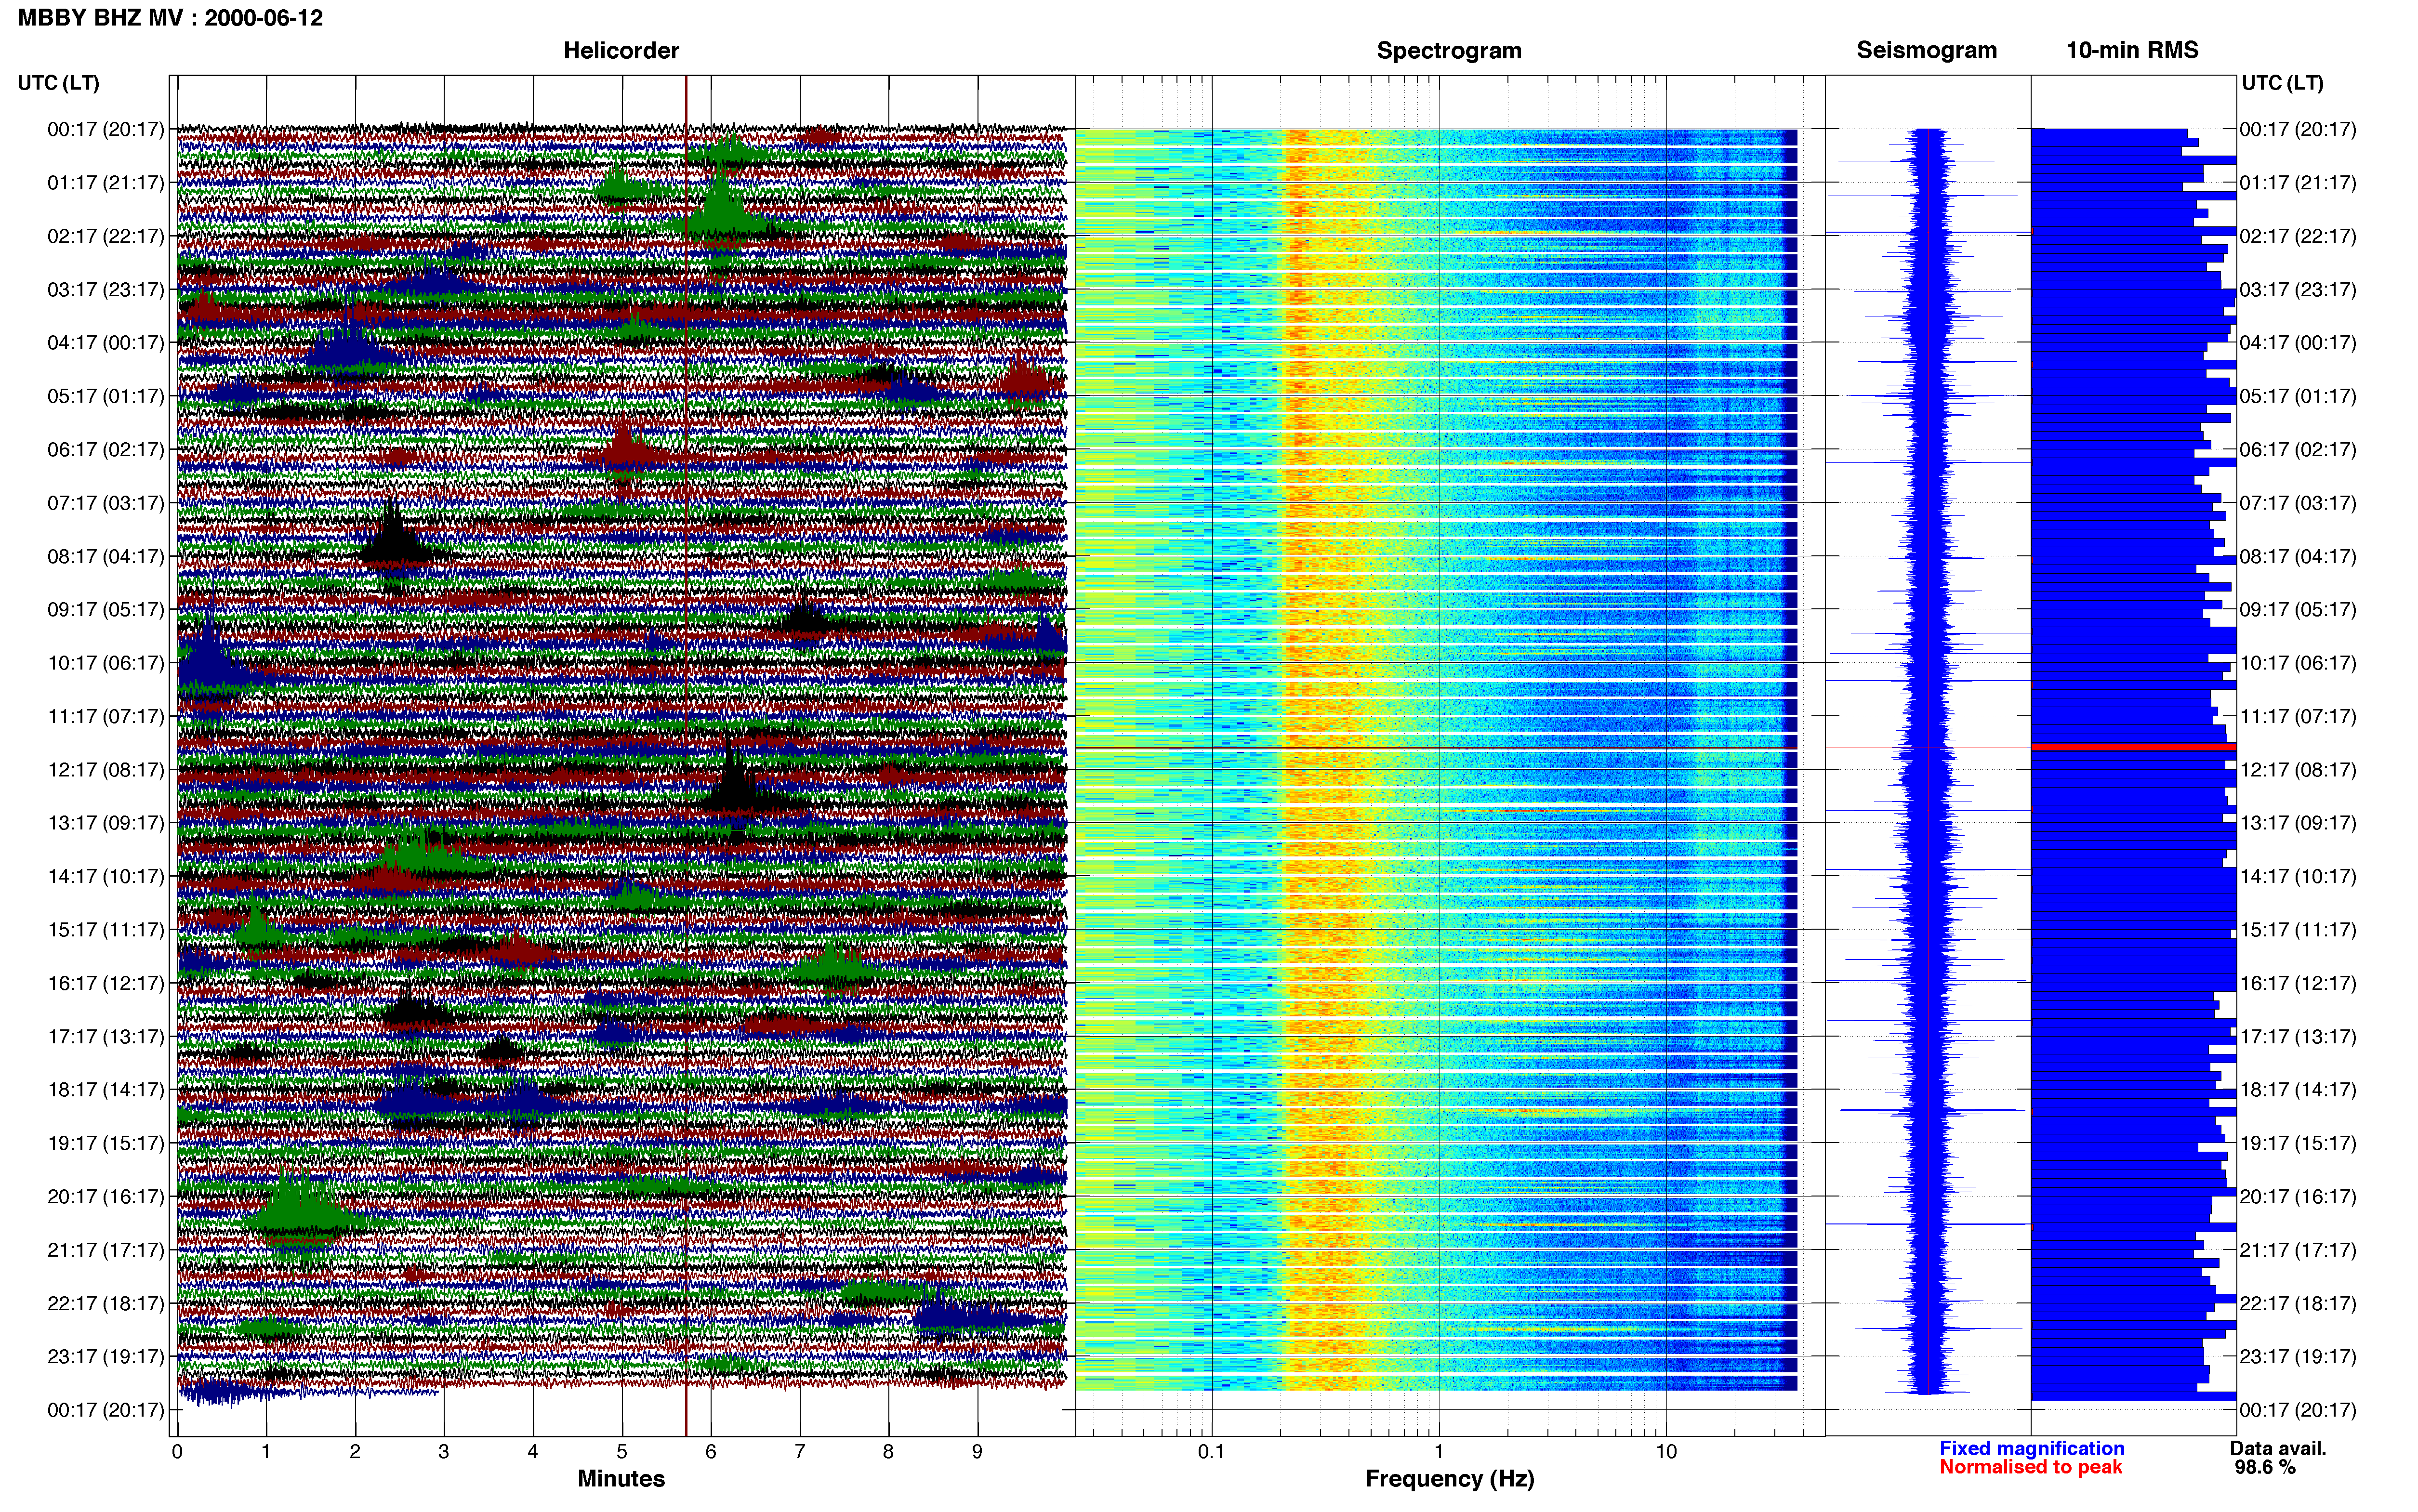
Task: Select '20:17 (16:17)' label beside the Helicorder
Action: point(106,1197)
